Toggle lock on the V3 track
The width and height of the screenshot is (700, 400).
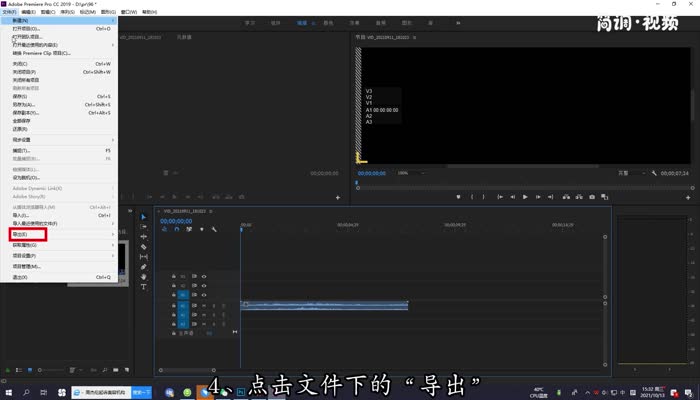point(173,276)
